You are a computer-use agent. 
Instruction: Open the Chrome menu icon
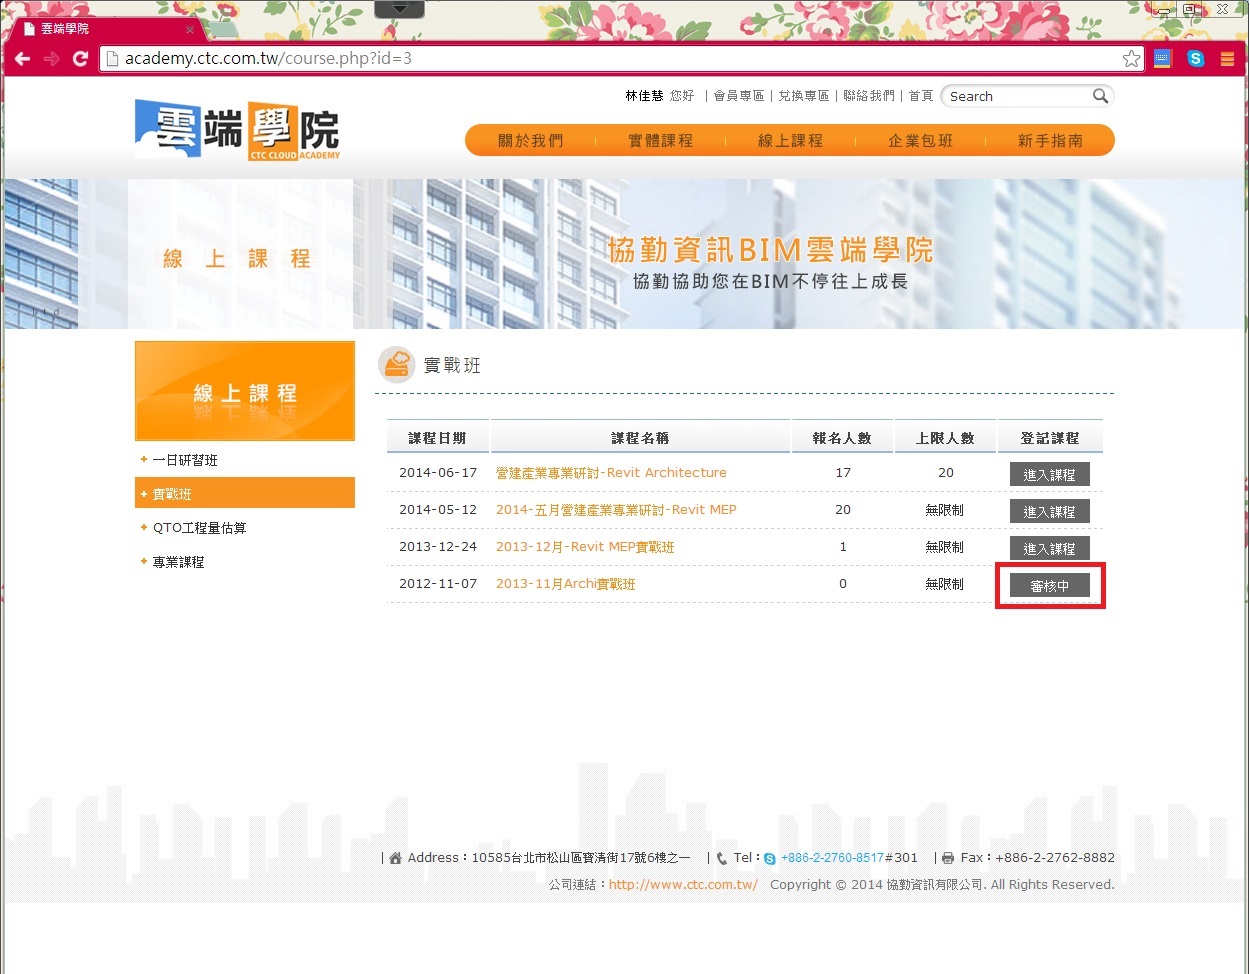pyautogui.click(x=1227, y=59)
